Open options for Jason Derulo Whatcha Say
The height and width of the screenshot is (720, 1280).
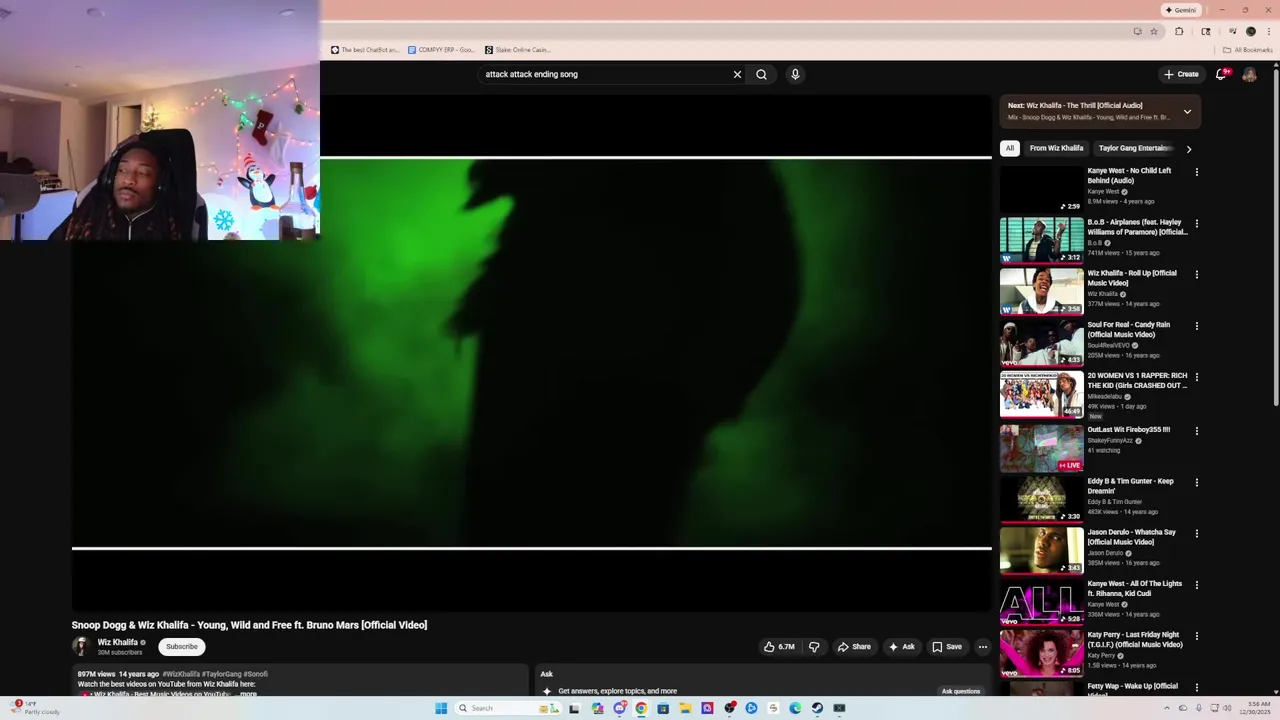coord(1196,533)
